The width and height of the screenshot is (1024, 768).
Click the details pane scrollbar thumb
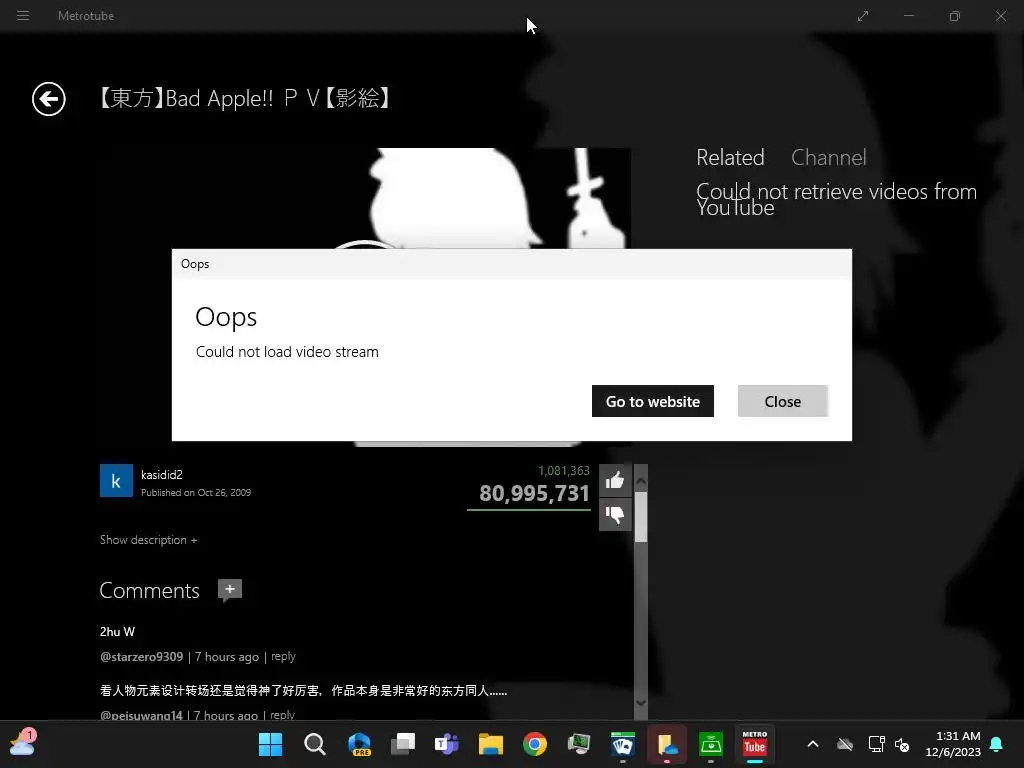click(x=641, y=517)
